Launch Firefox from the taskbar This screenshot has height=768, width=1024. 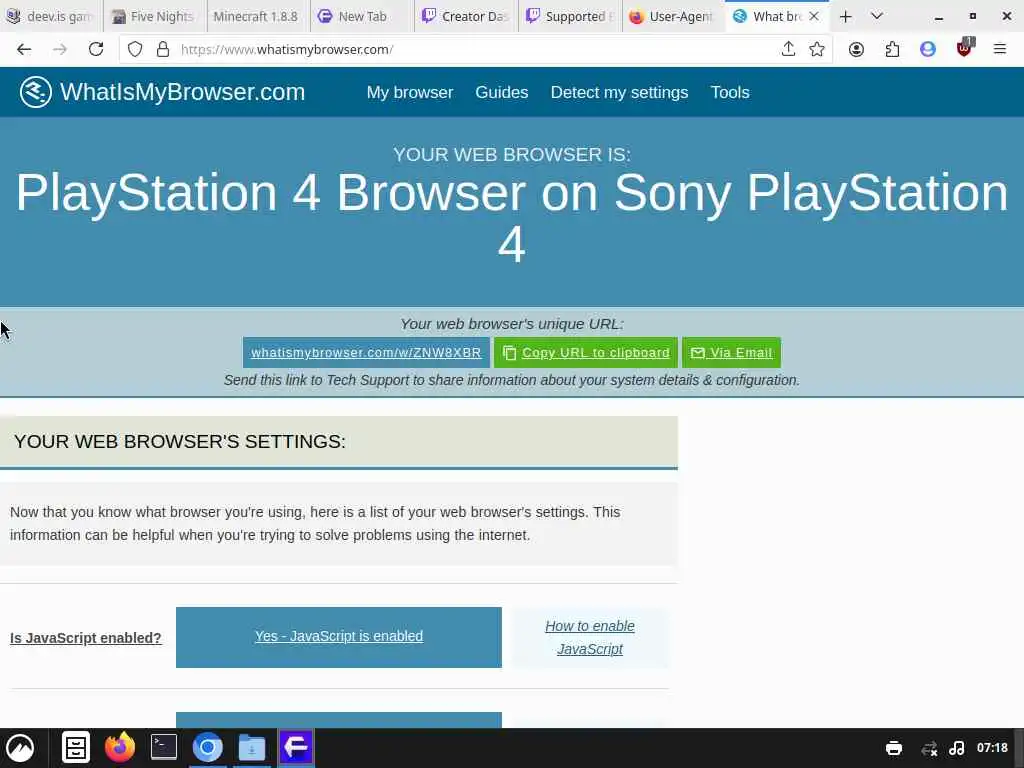pos(120,748)
